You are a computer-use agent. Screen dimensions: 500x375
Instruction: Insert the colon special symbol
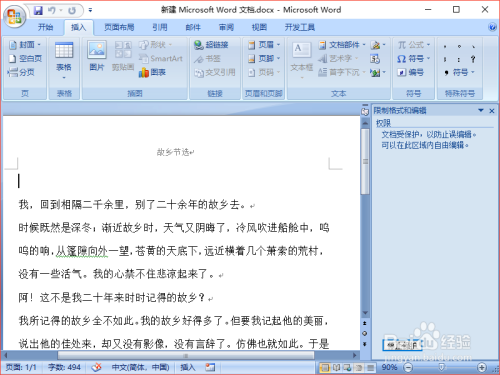(x=459, y=59)
